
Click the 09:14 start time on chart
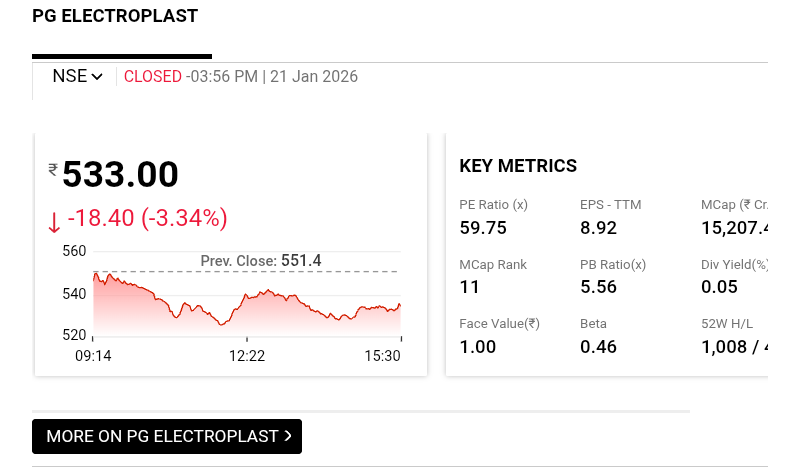[93, 356]
